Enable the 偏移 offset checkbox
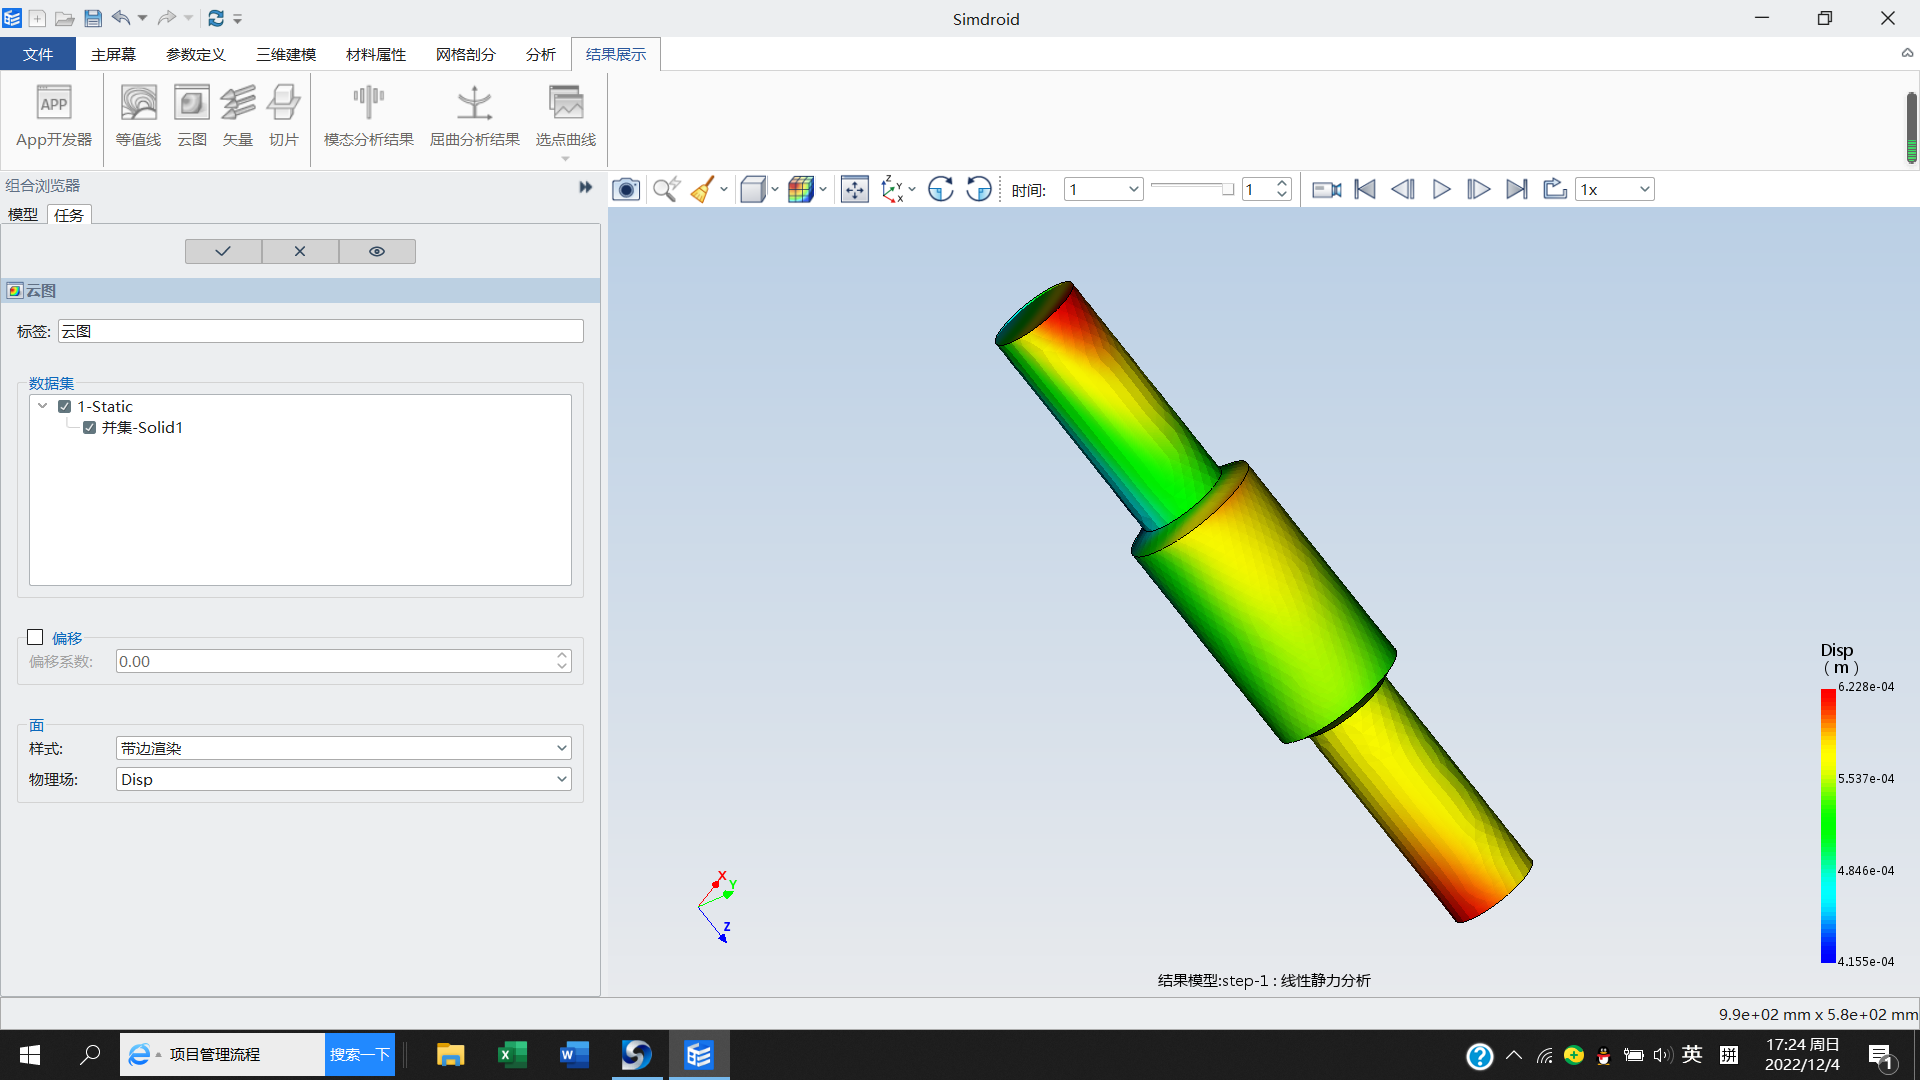The image size is (1920, 1080). pyautogui.click(x=35, y=637)
